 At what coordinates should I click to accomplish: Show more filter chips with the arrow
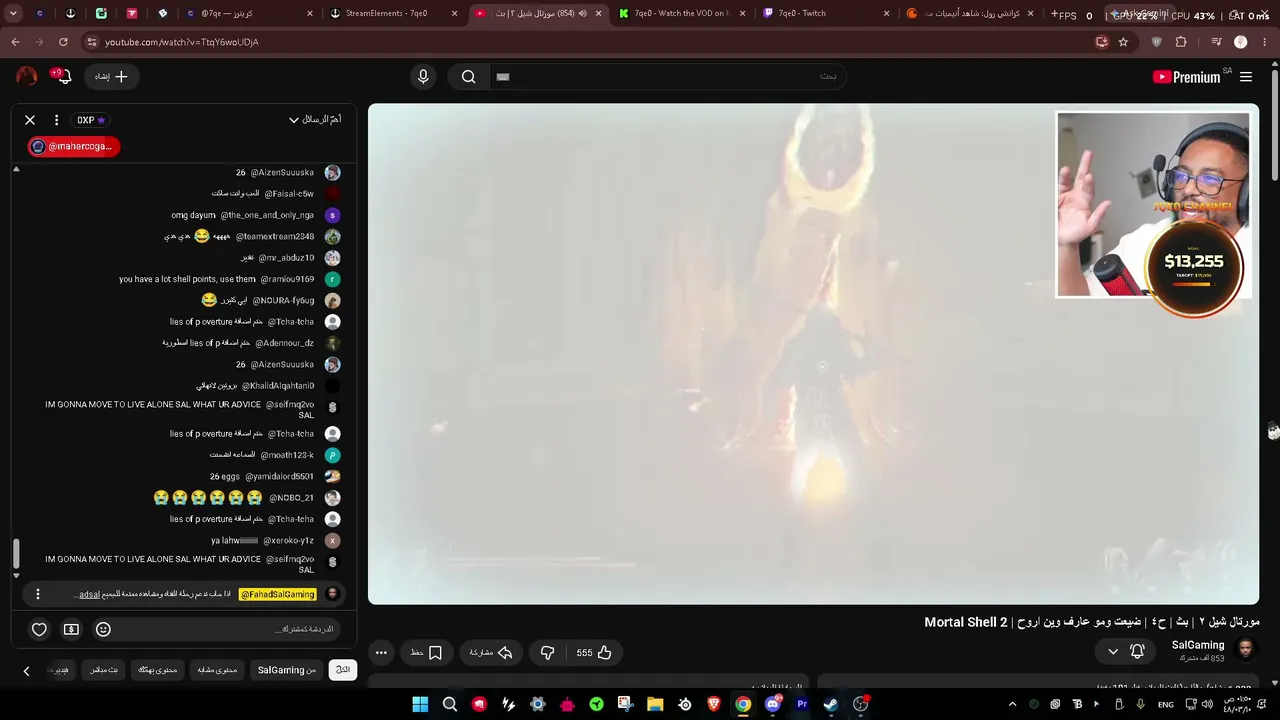click(26, 671)
